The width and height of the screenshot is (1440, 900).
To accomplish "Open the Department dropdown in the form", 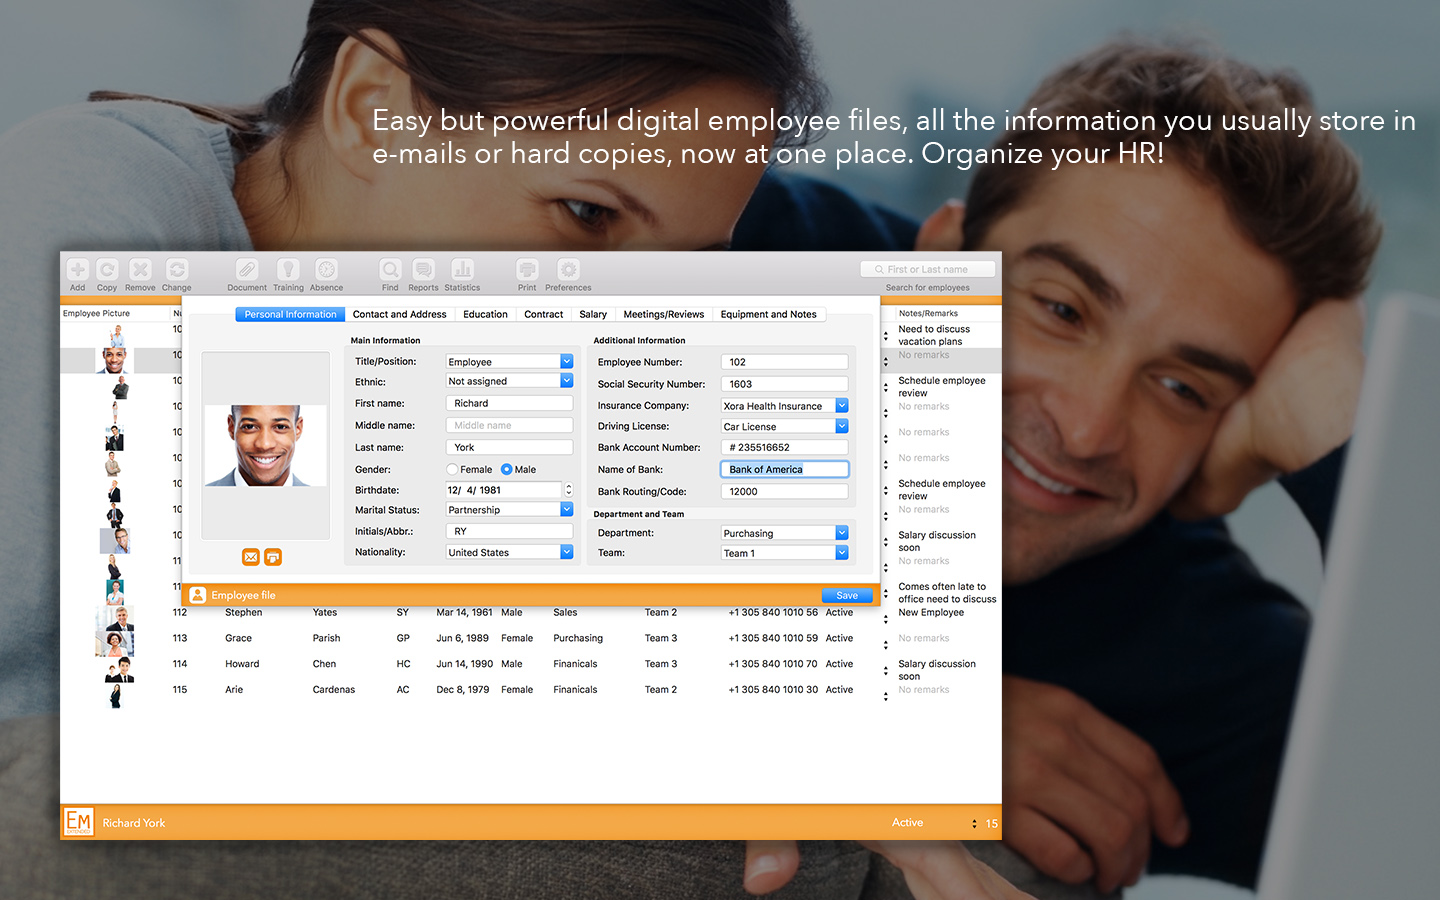I will click(x=785, y=533).
